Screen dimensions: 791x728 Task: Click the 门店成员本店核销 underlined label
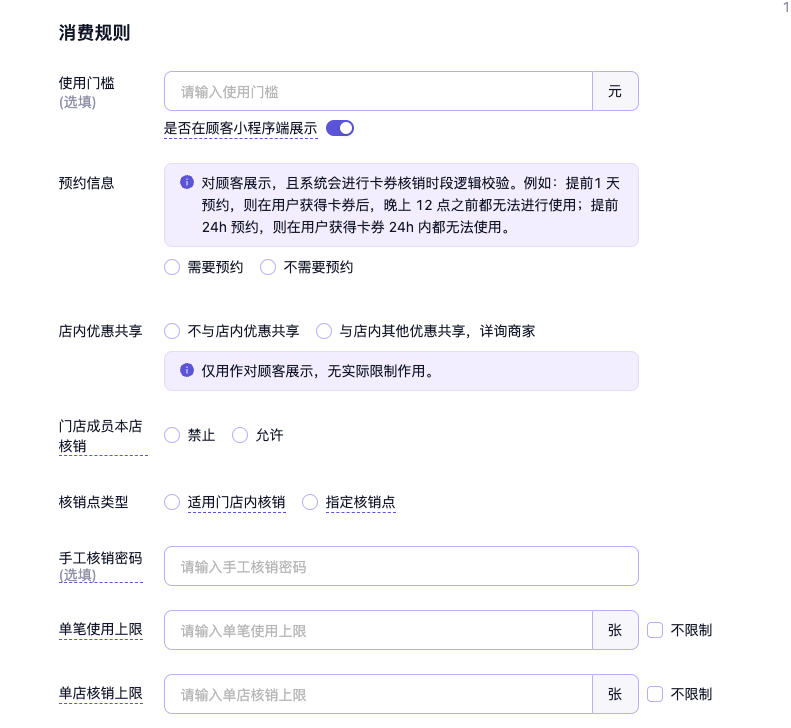(x=100, y=435)
